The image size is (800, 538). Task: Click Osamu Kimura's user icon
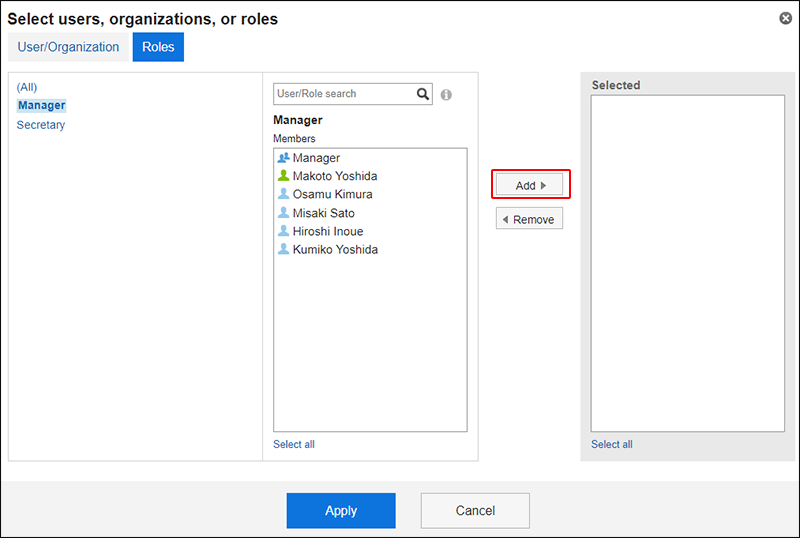(283, 194)
